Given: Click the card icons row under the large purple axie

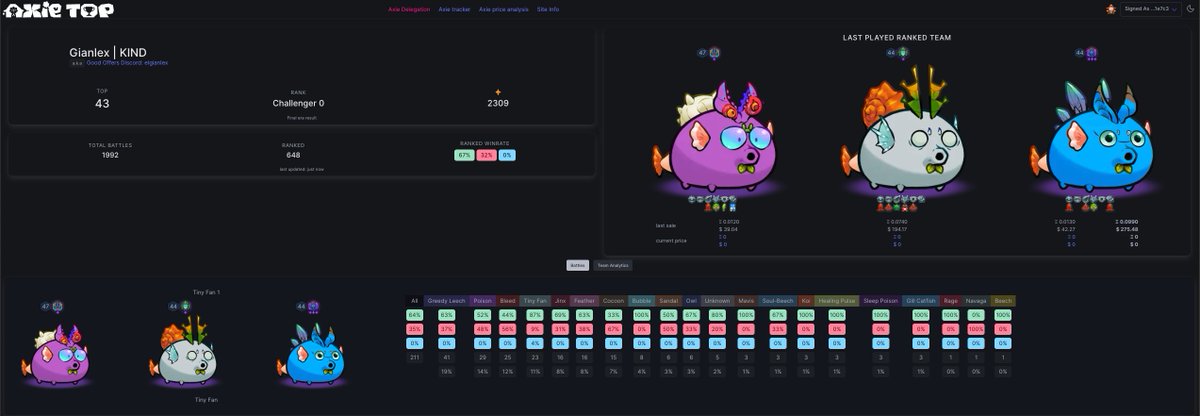Looking at the screenshot, I should coord(713,203).
